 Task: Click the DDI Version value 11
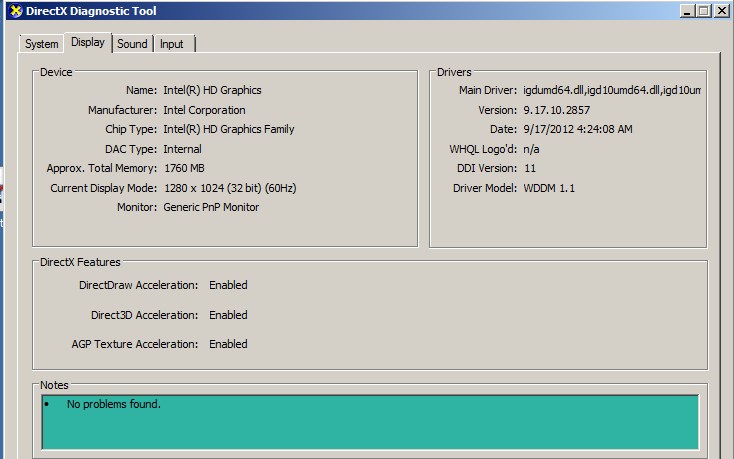tap(530, 168)
